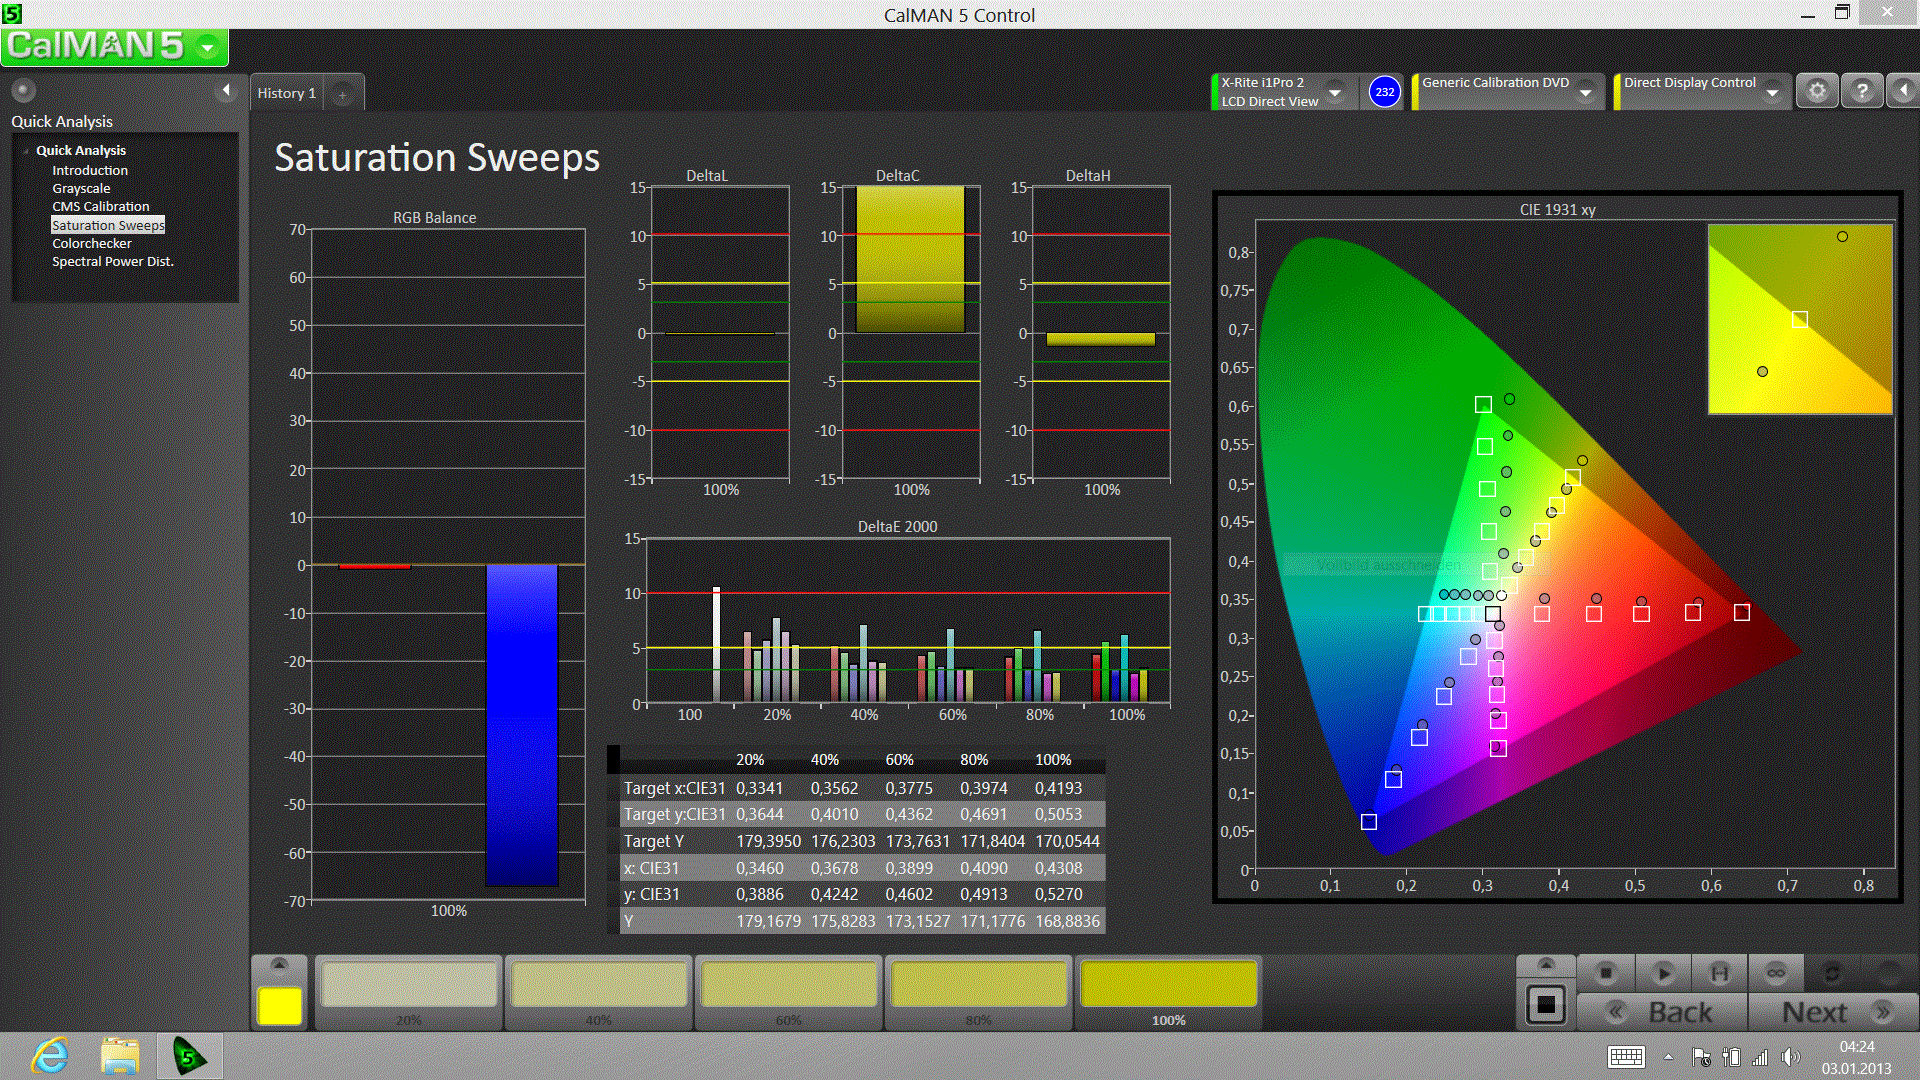1920x1080 pixels.
Task: Expand the X-Rite i1Pro 2 meter dropdown
Action: (1335, 93)
